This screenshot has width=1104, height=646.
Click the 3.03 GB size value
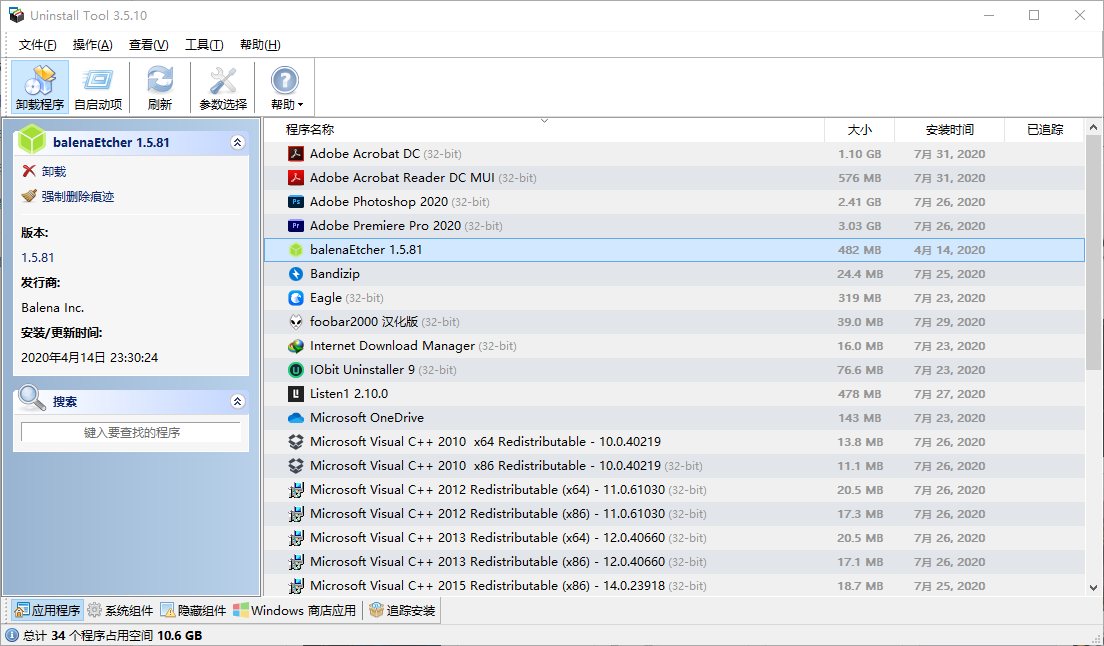(859, 226)
